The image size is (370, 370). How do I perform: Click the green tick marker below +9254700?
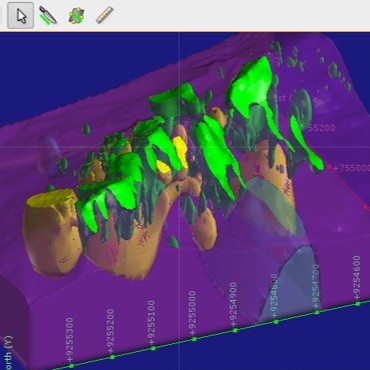tap(317, 312)
